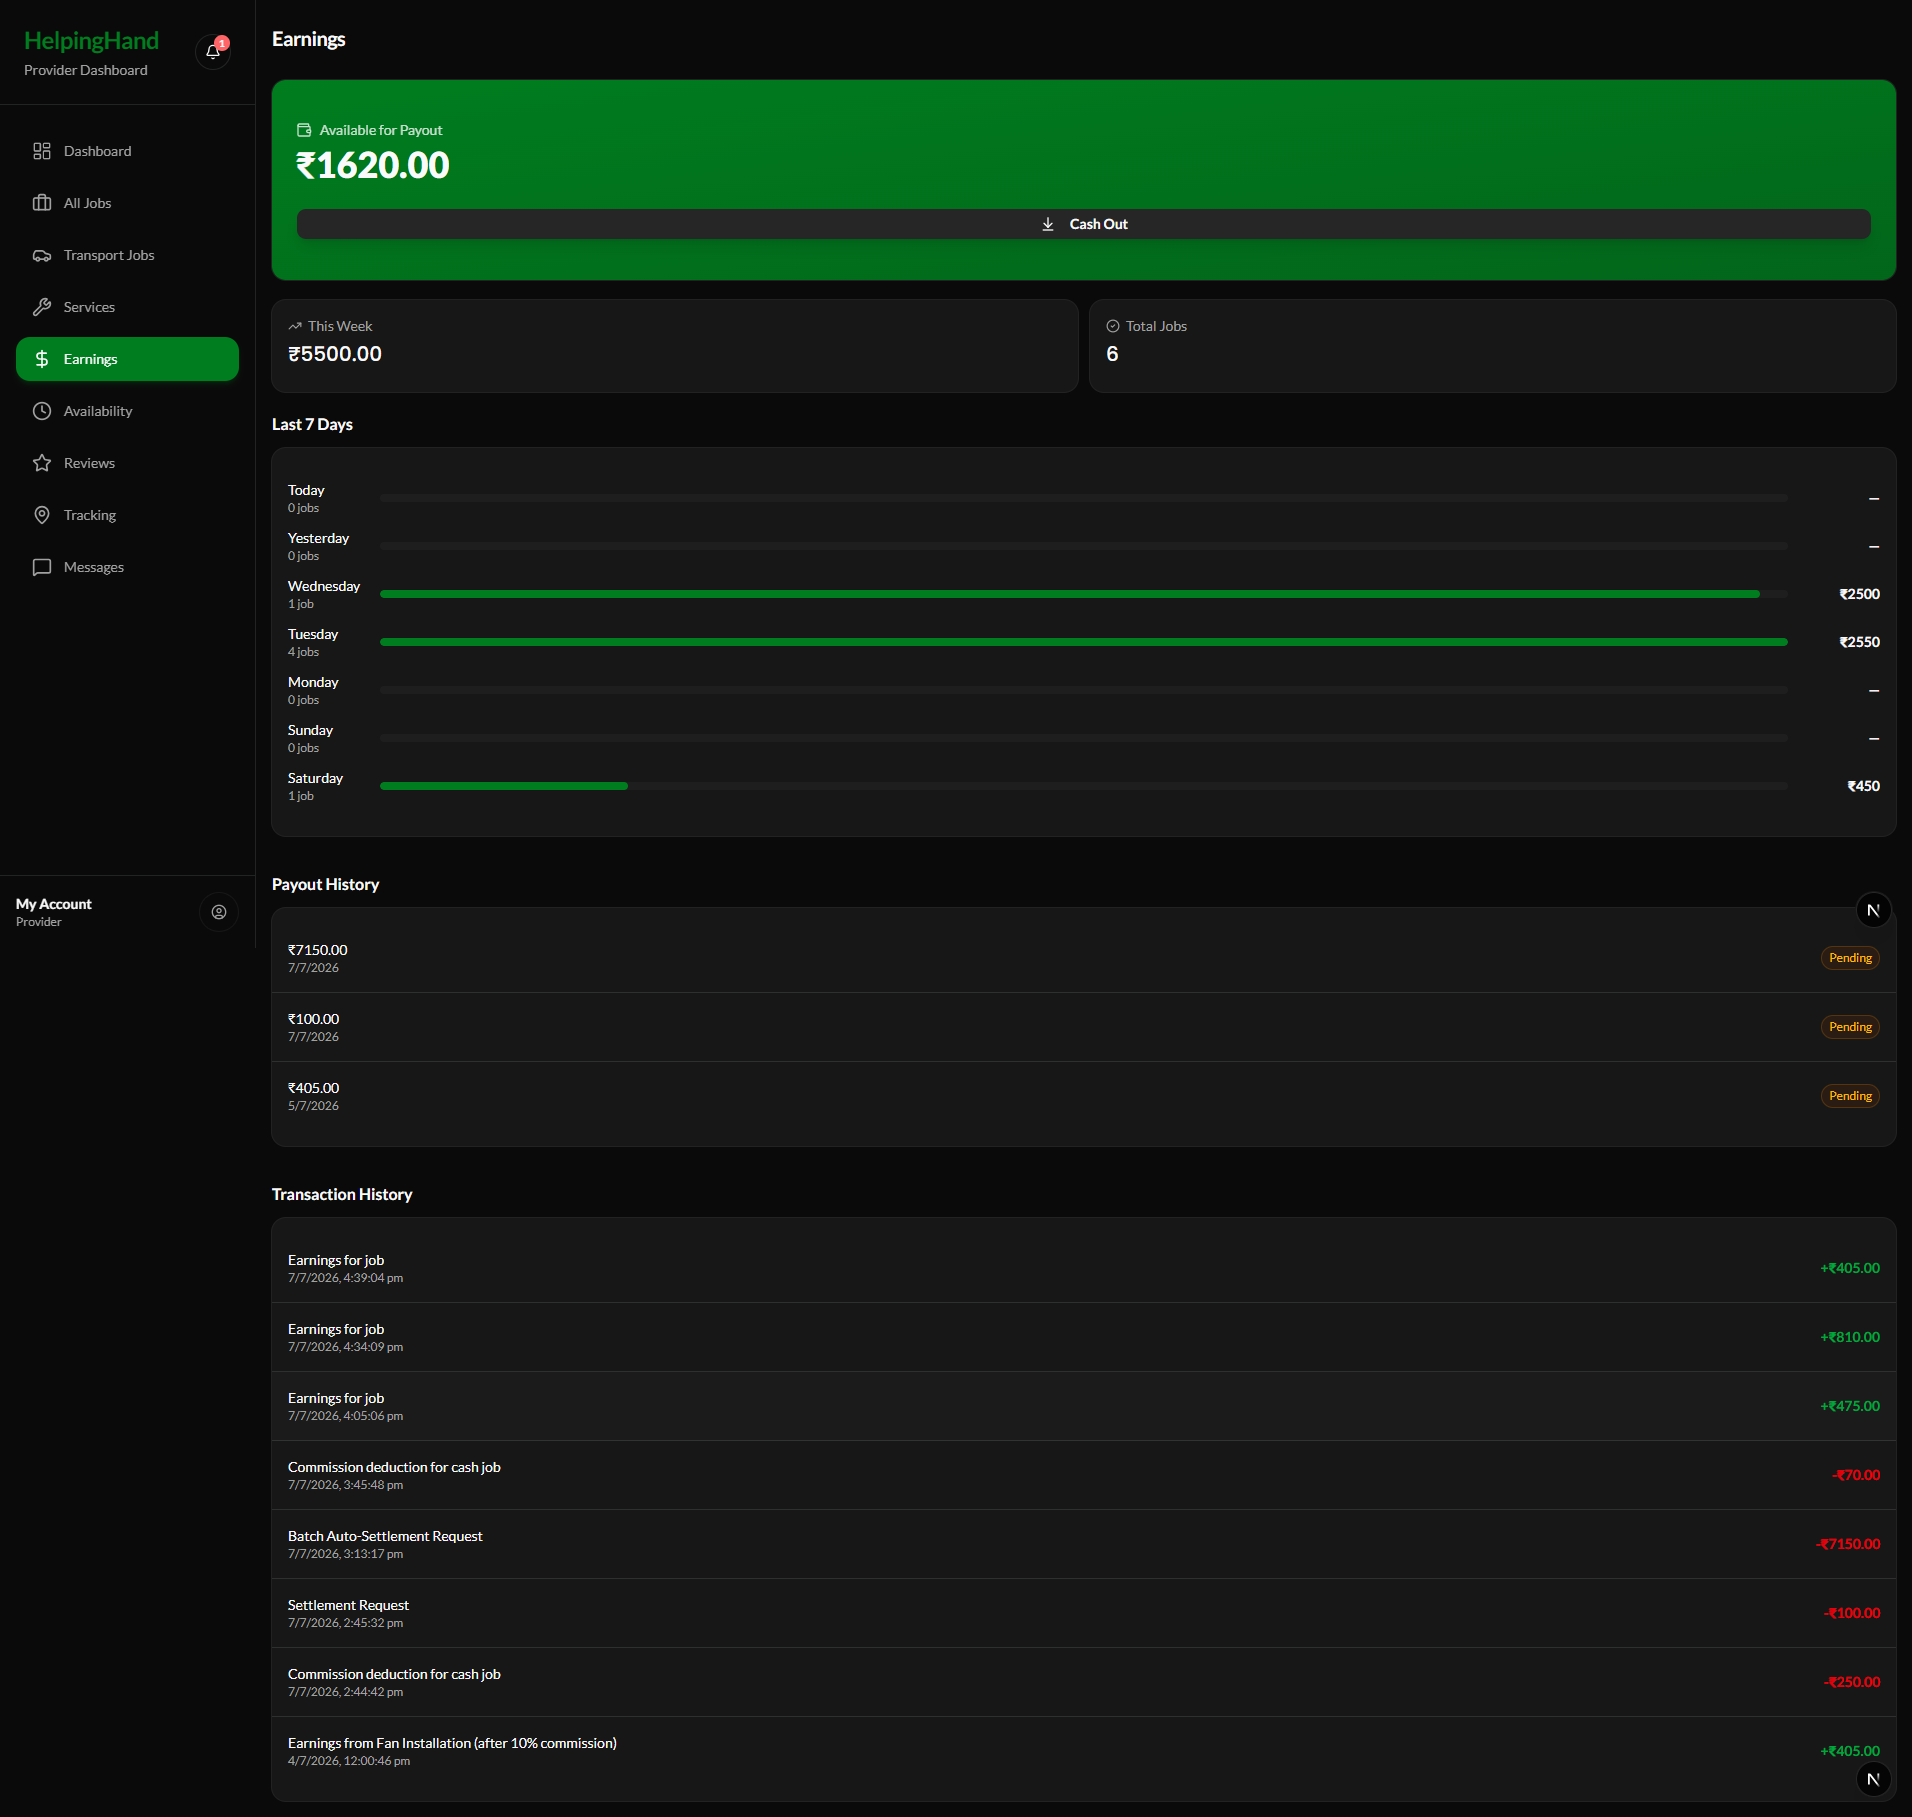Click the -₹7150.00 transaction amount
Viewport: 1912px width, 1817px height.
point(1848,1544)
